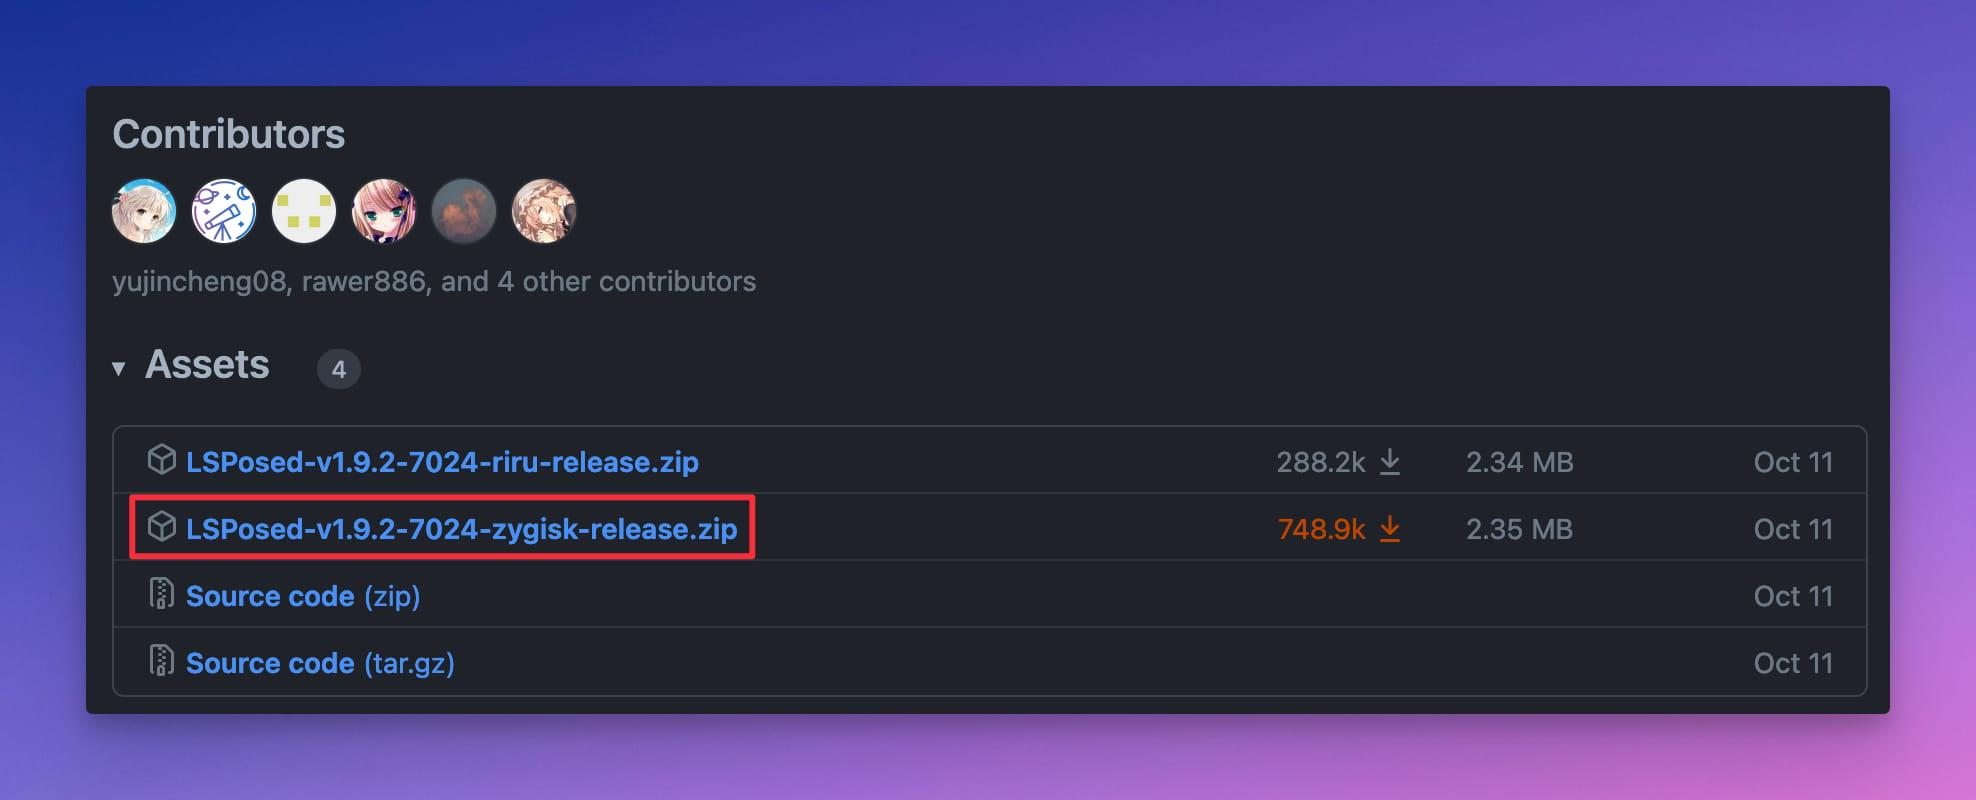This screenshot has width=1976, height=800.
Task: Open dark orange cloud contributor avatar
Action: click(464, 211)
